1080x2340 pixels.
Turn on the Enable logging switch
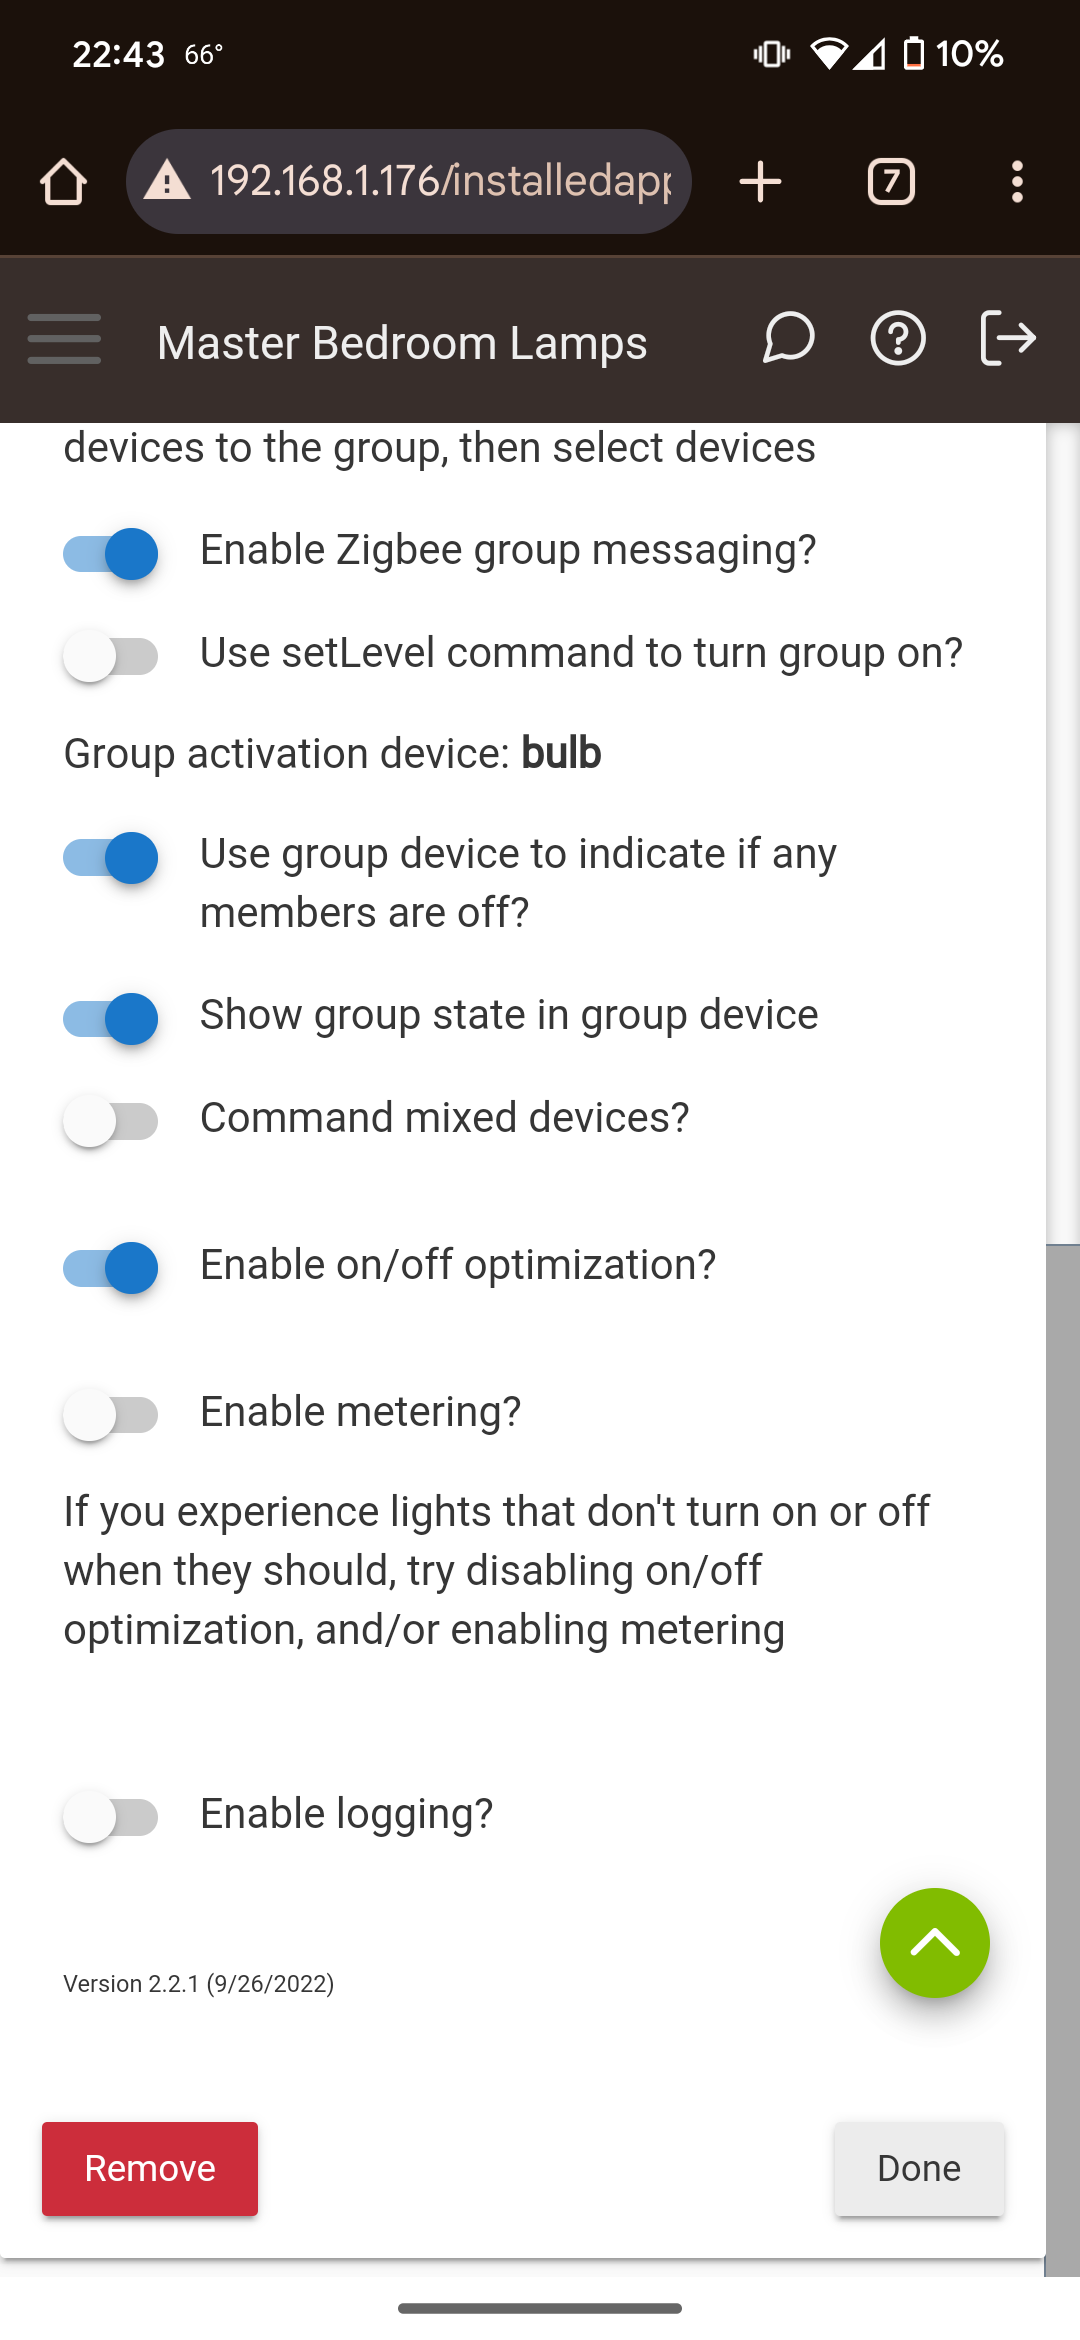click(110, 1817)
